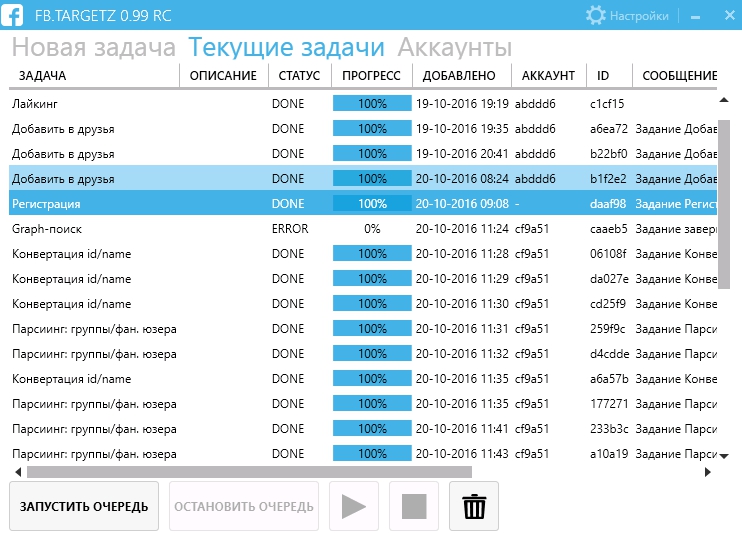Open settings via the gear icon
The width and height of the screenshot is (742, 533).
596,15
